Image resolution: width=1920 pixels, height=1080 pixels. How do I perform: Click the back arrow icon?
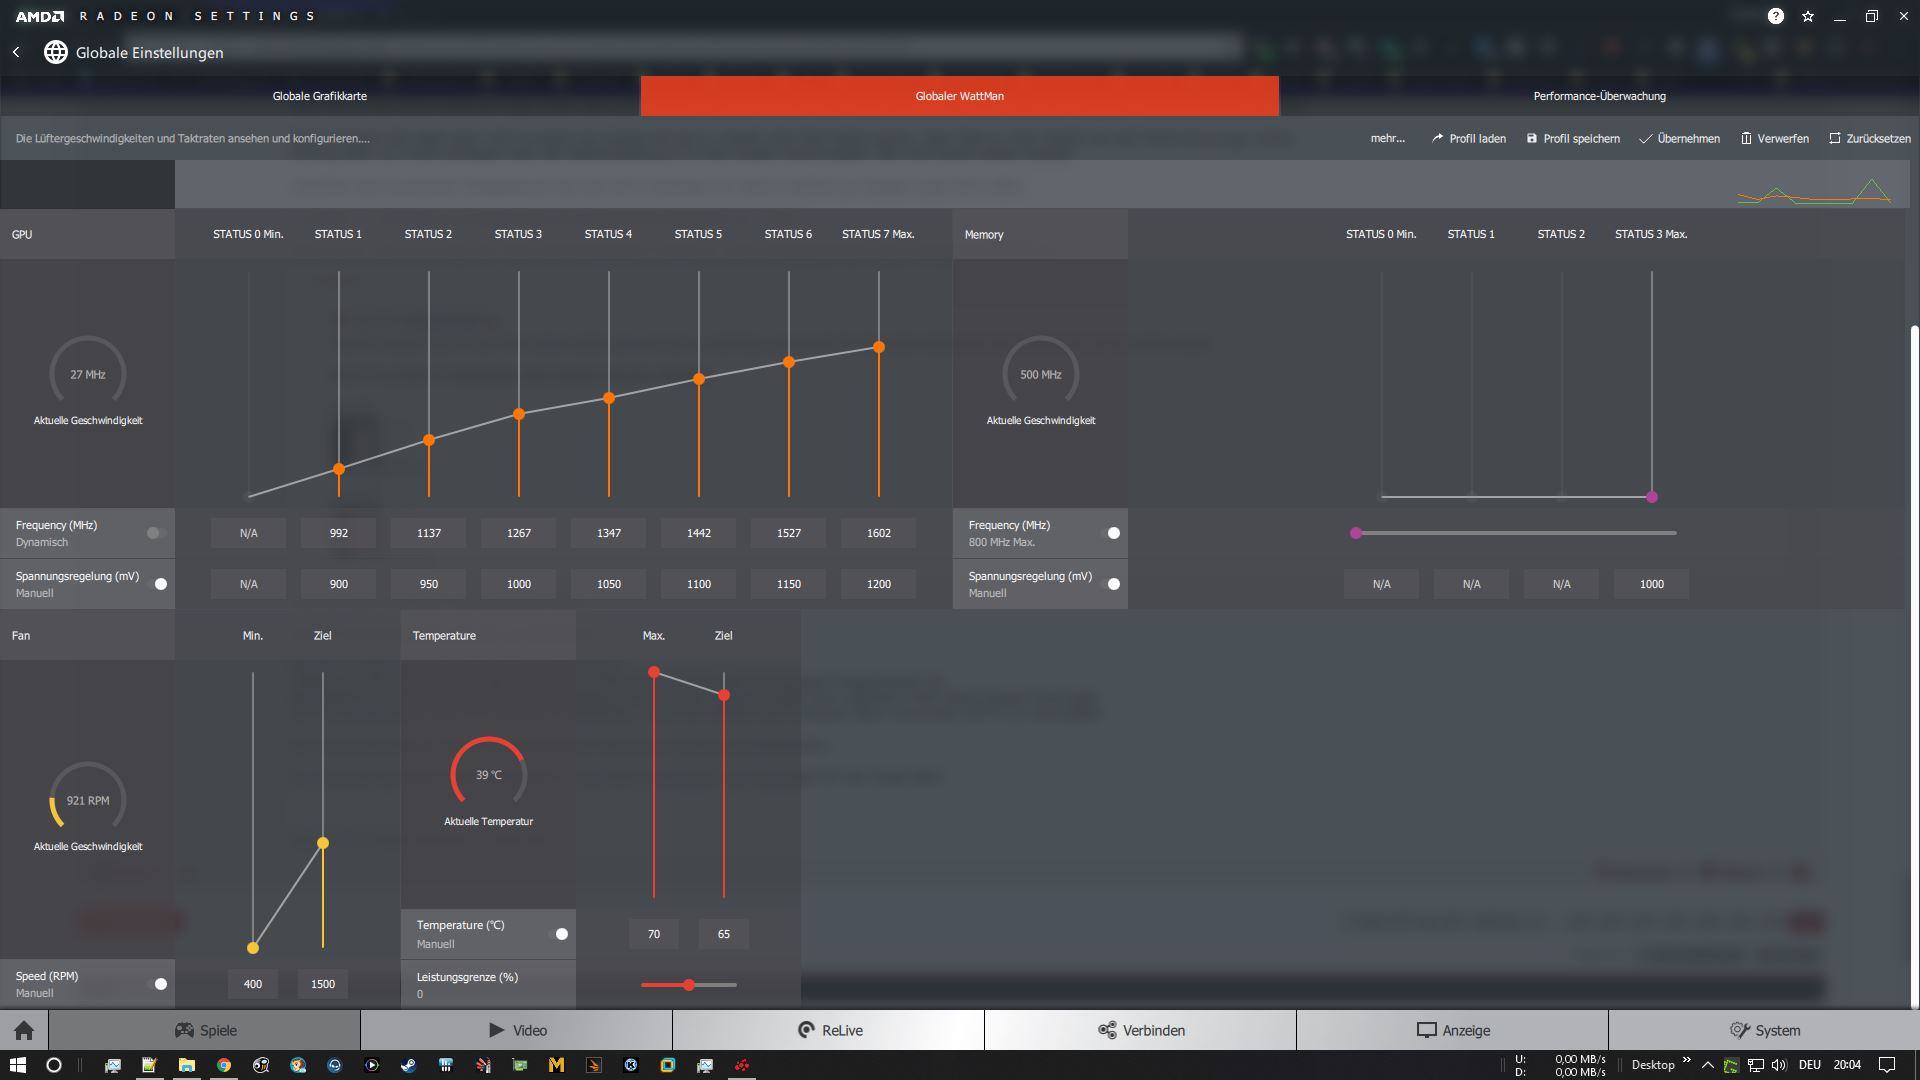[16, 52]
